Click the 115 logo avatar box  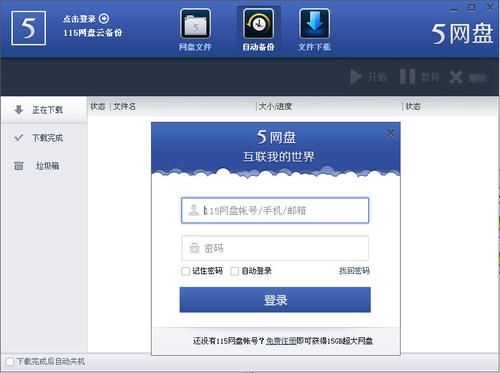pyautogui.click(x=28, y=28)
